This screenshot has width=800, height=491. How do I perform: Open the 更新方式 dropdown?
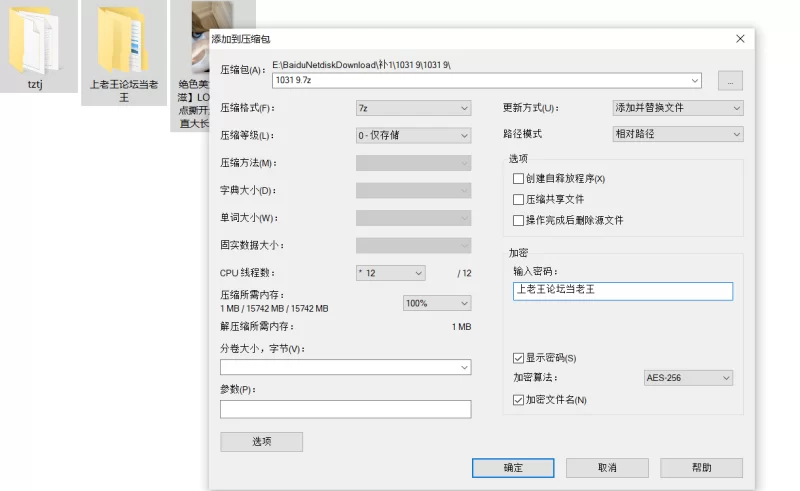coord(678,108)
